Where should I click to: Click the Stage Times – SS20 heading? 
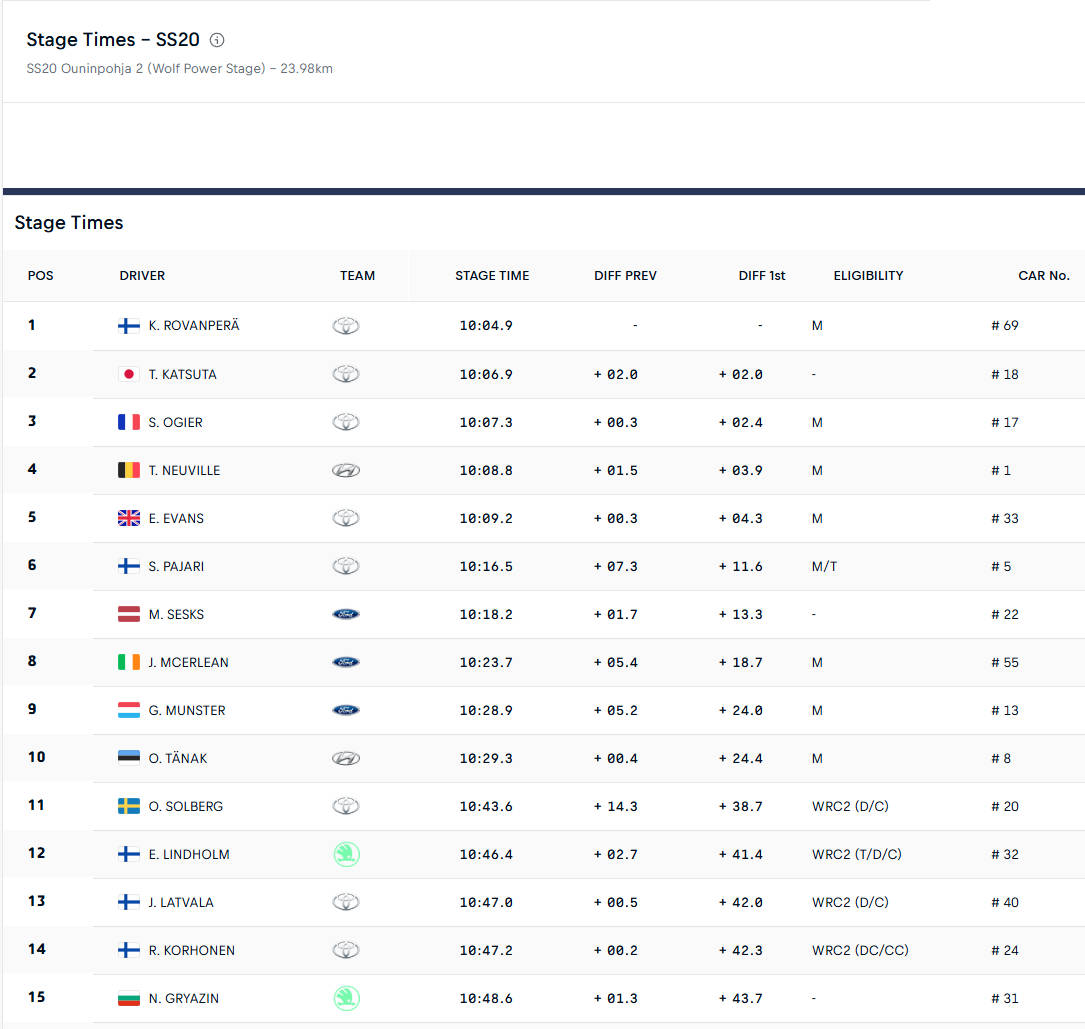click(x=113, y=40)
